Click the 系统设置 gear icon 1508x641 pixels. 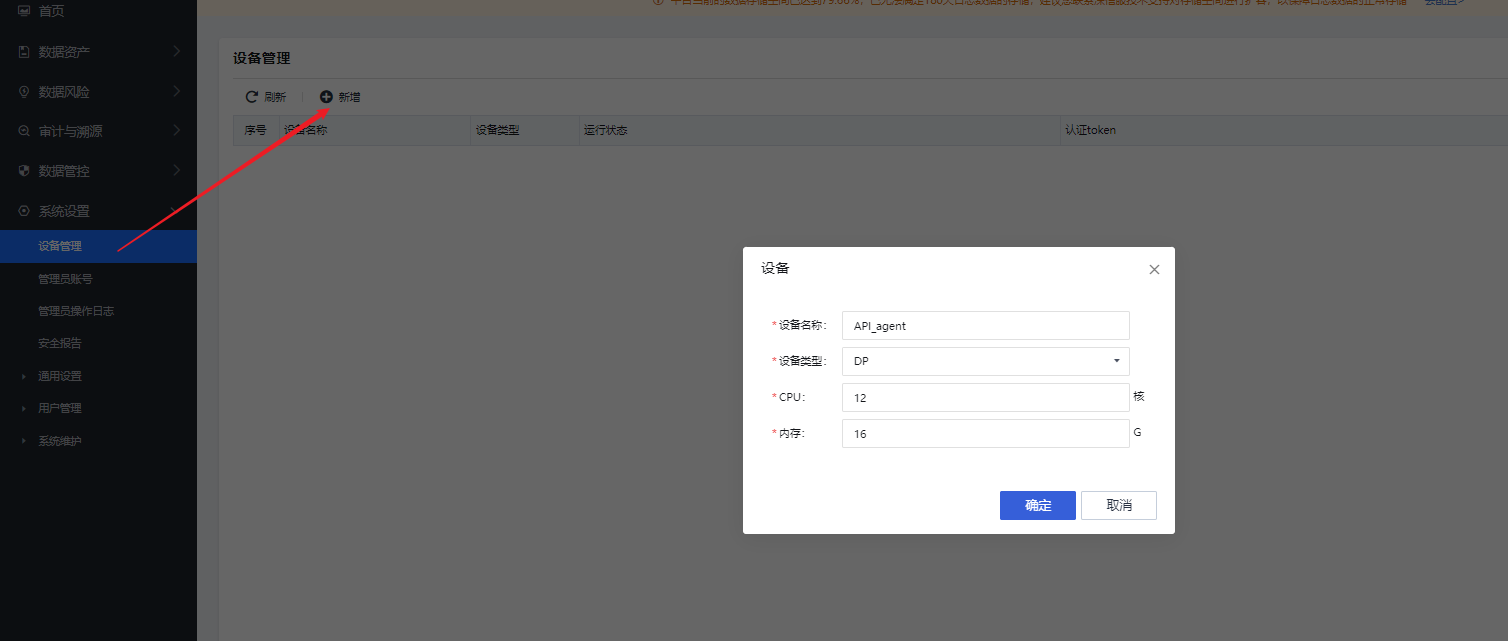tap(22, 211)
